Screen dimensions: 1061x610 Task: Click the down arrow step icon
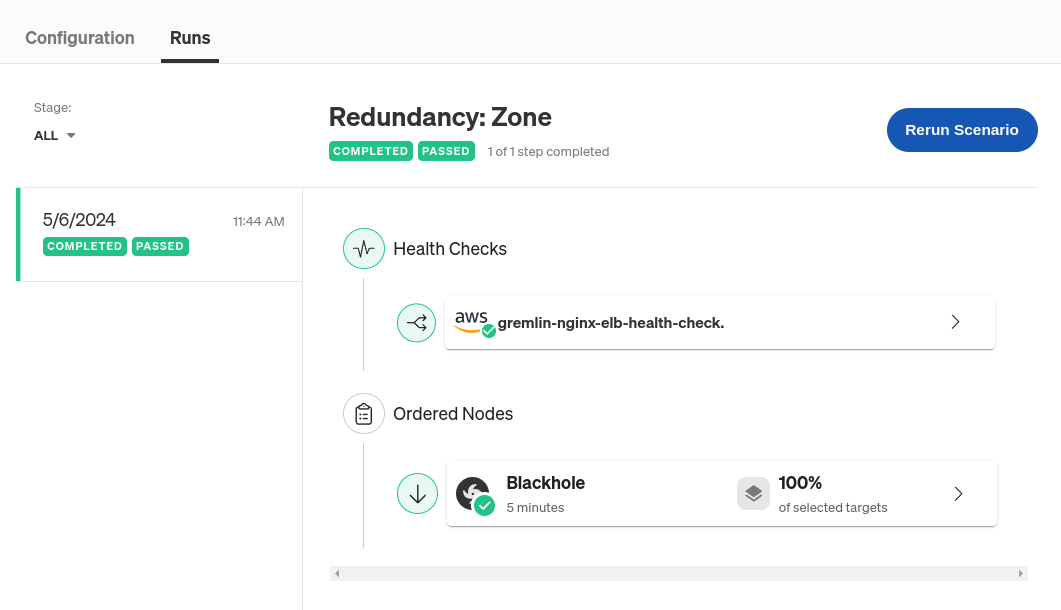click(417, 494)
